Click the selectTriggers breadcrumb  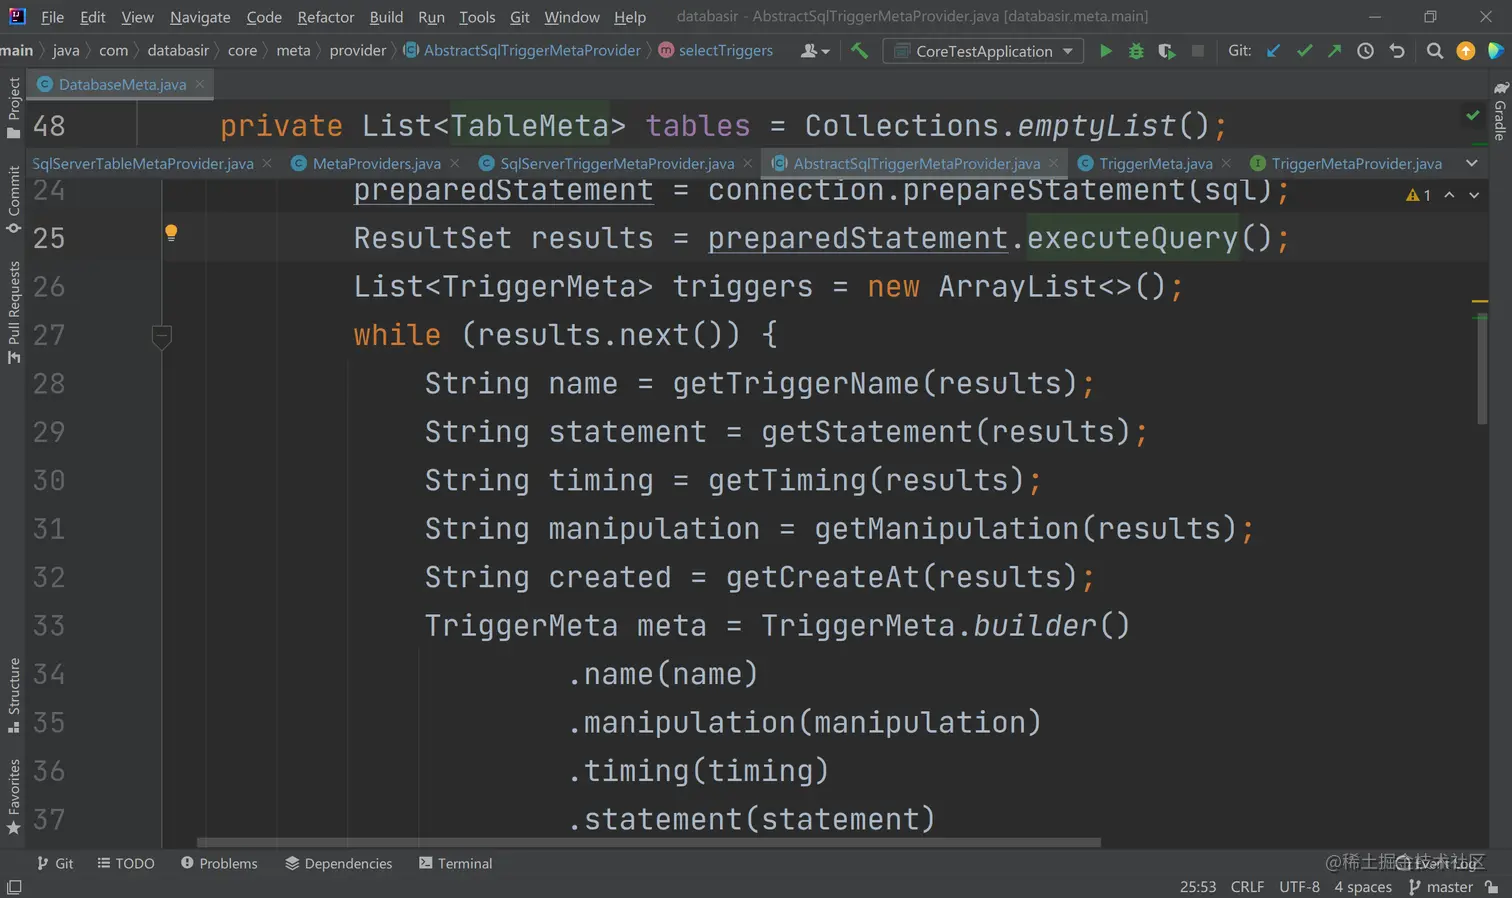click(x=716, y=50)
